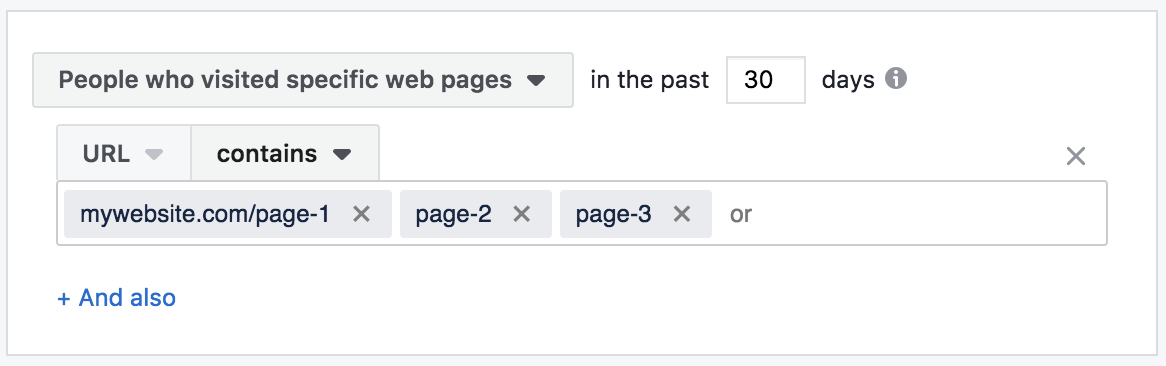Click the 'or' placeholder to add keyword

[741, 214]
